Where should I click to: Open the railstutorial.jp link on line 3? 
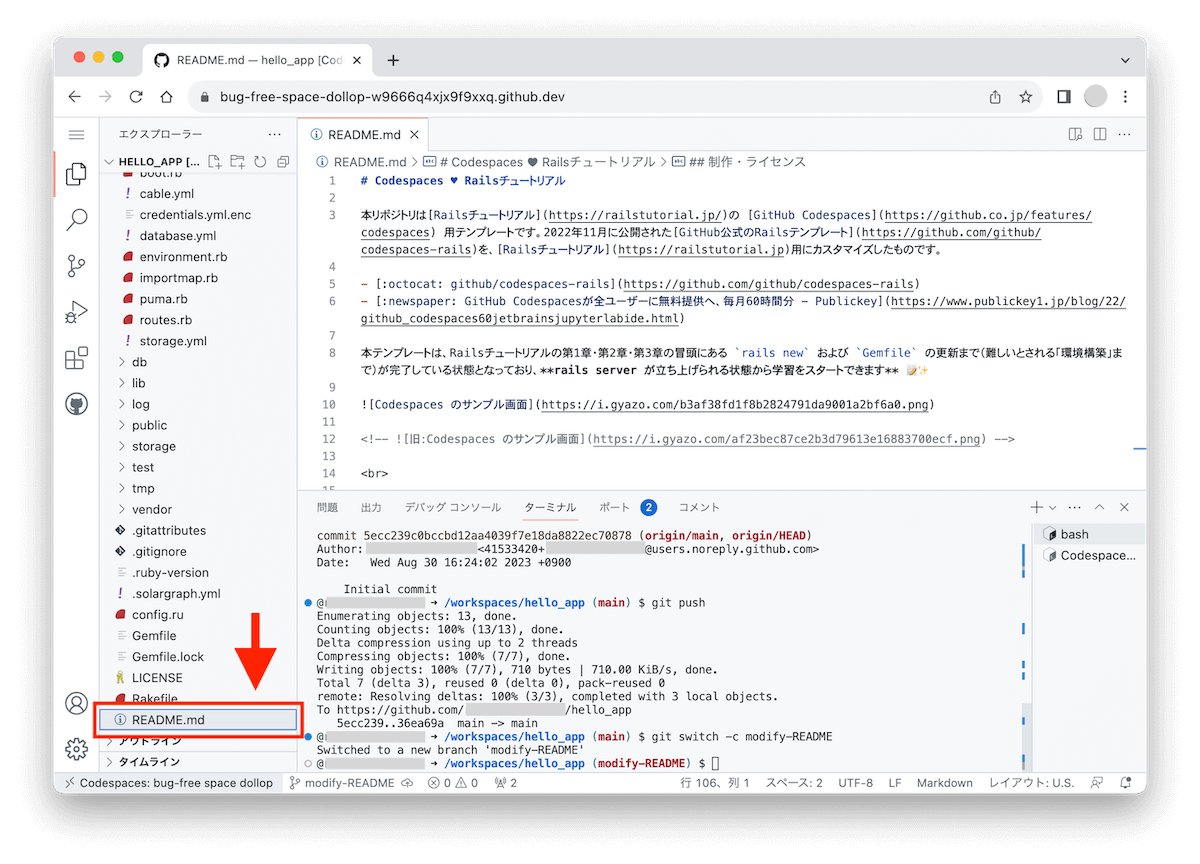[634, 215]
